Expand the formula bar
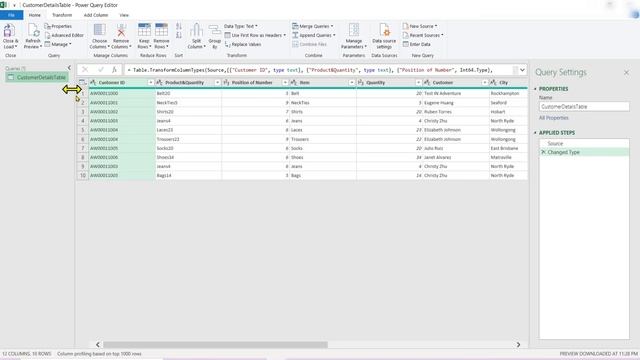 pos(522,70)
